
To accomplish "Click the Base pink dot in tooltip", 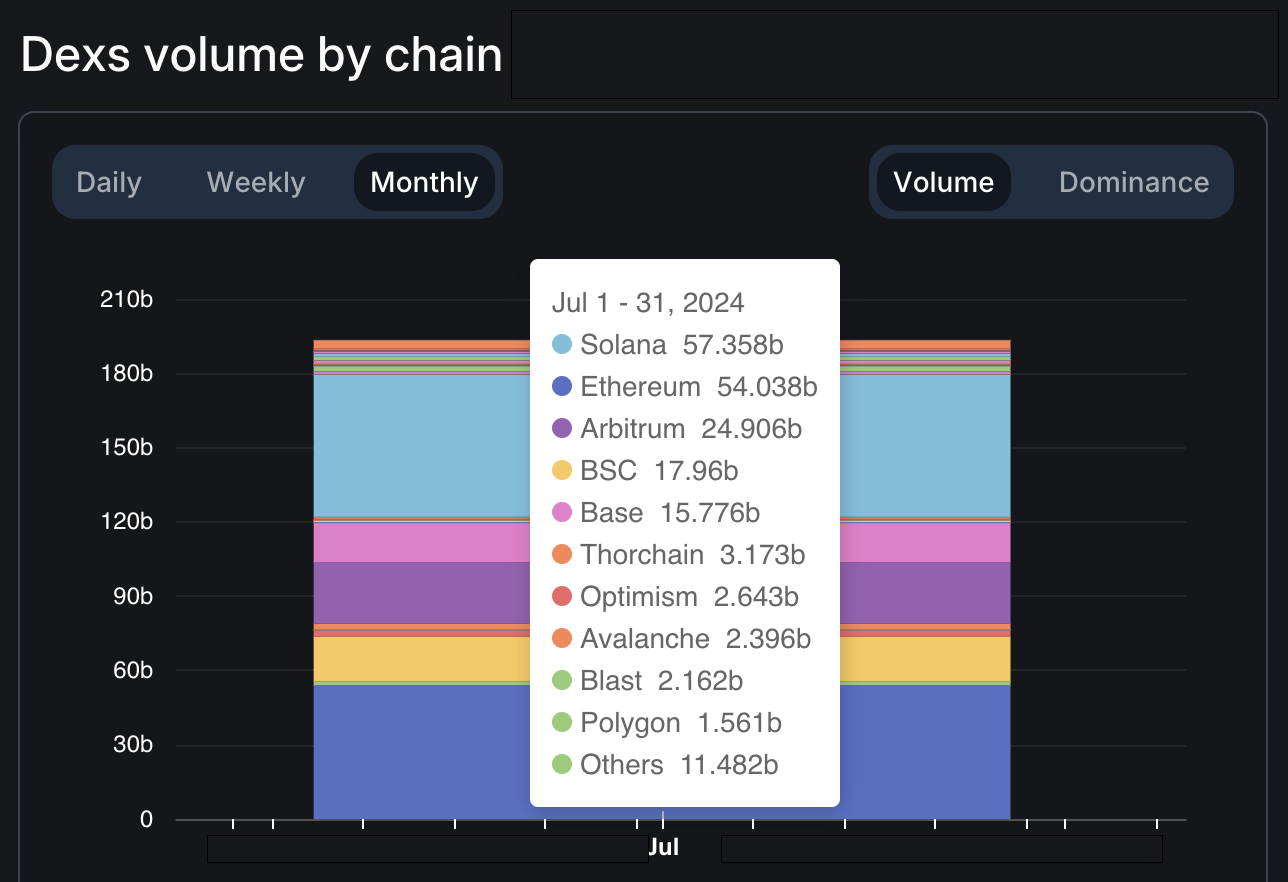I will (562, 513).
